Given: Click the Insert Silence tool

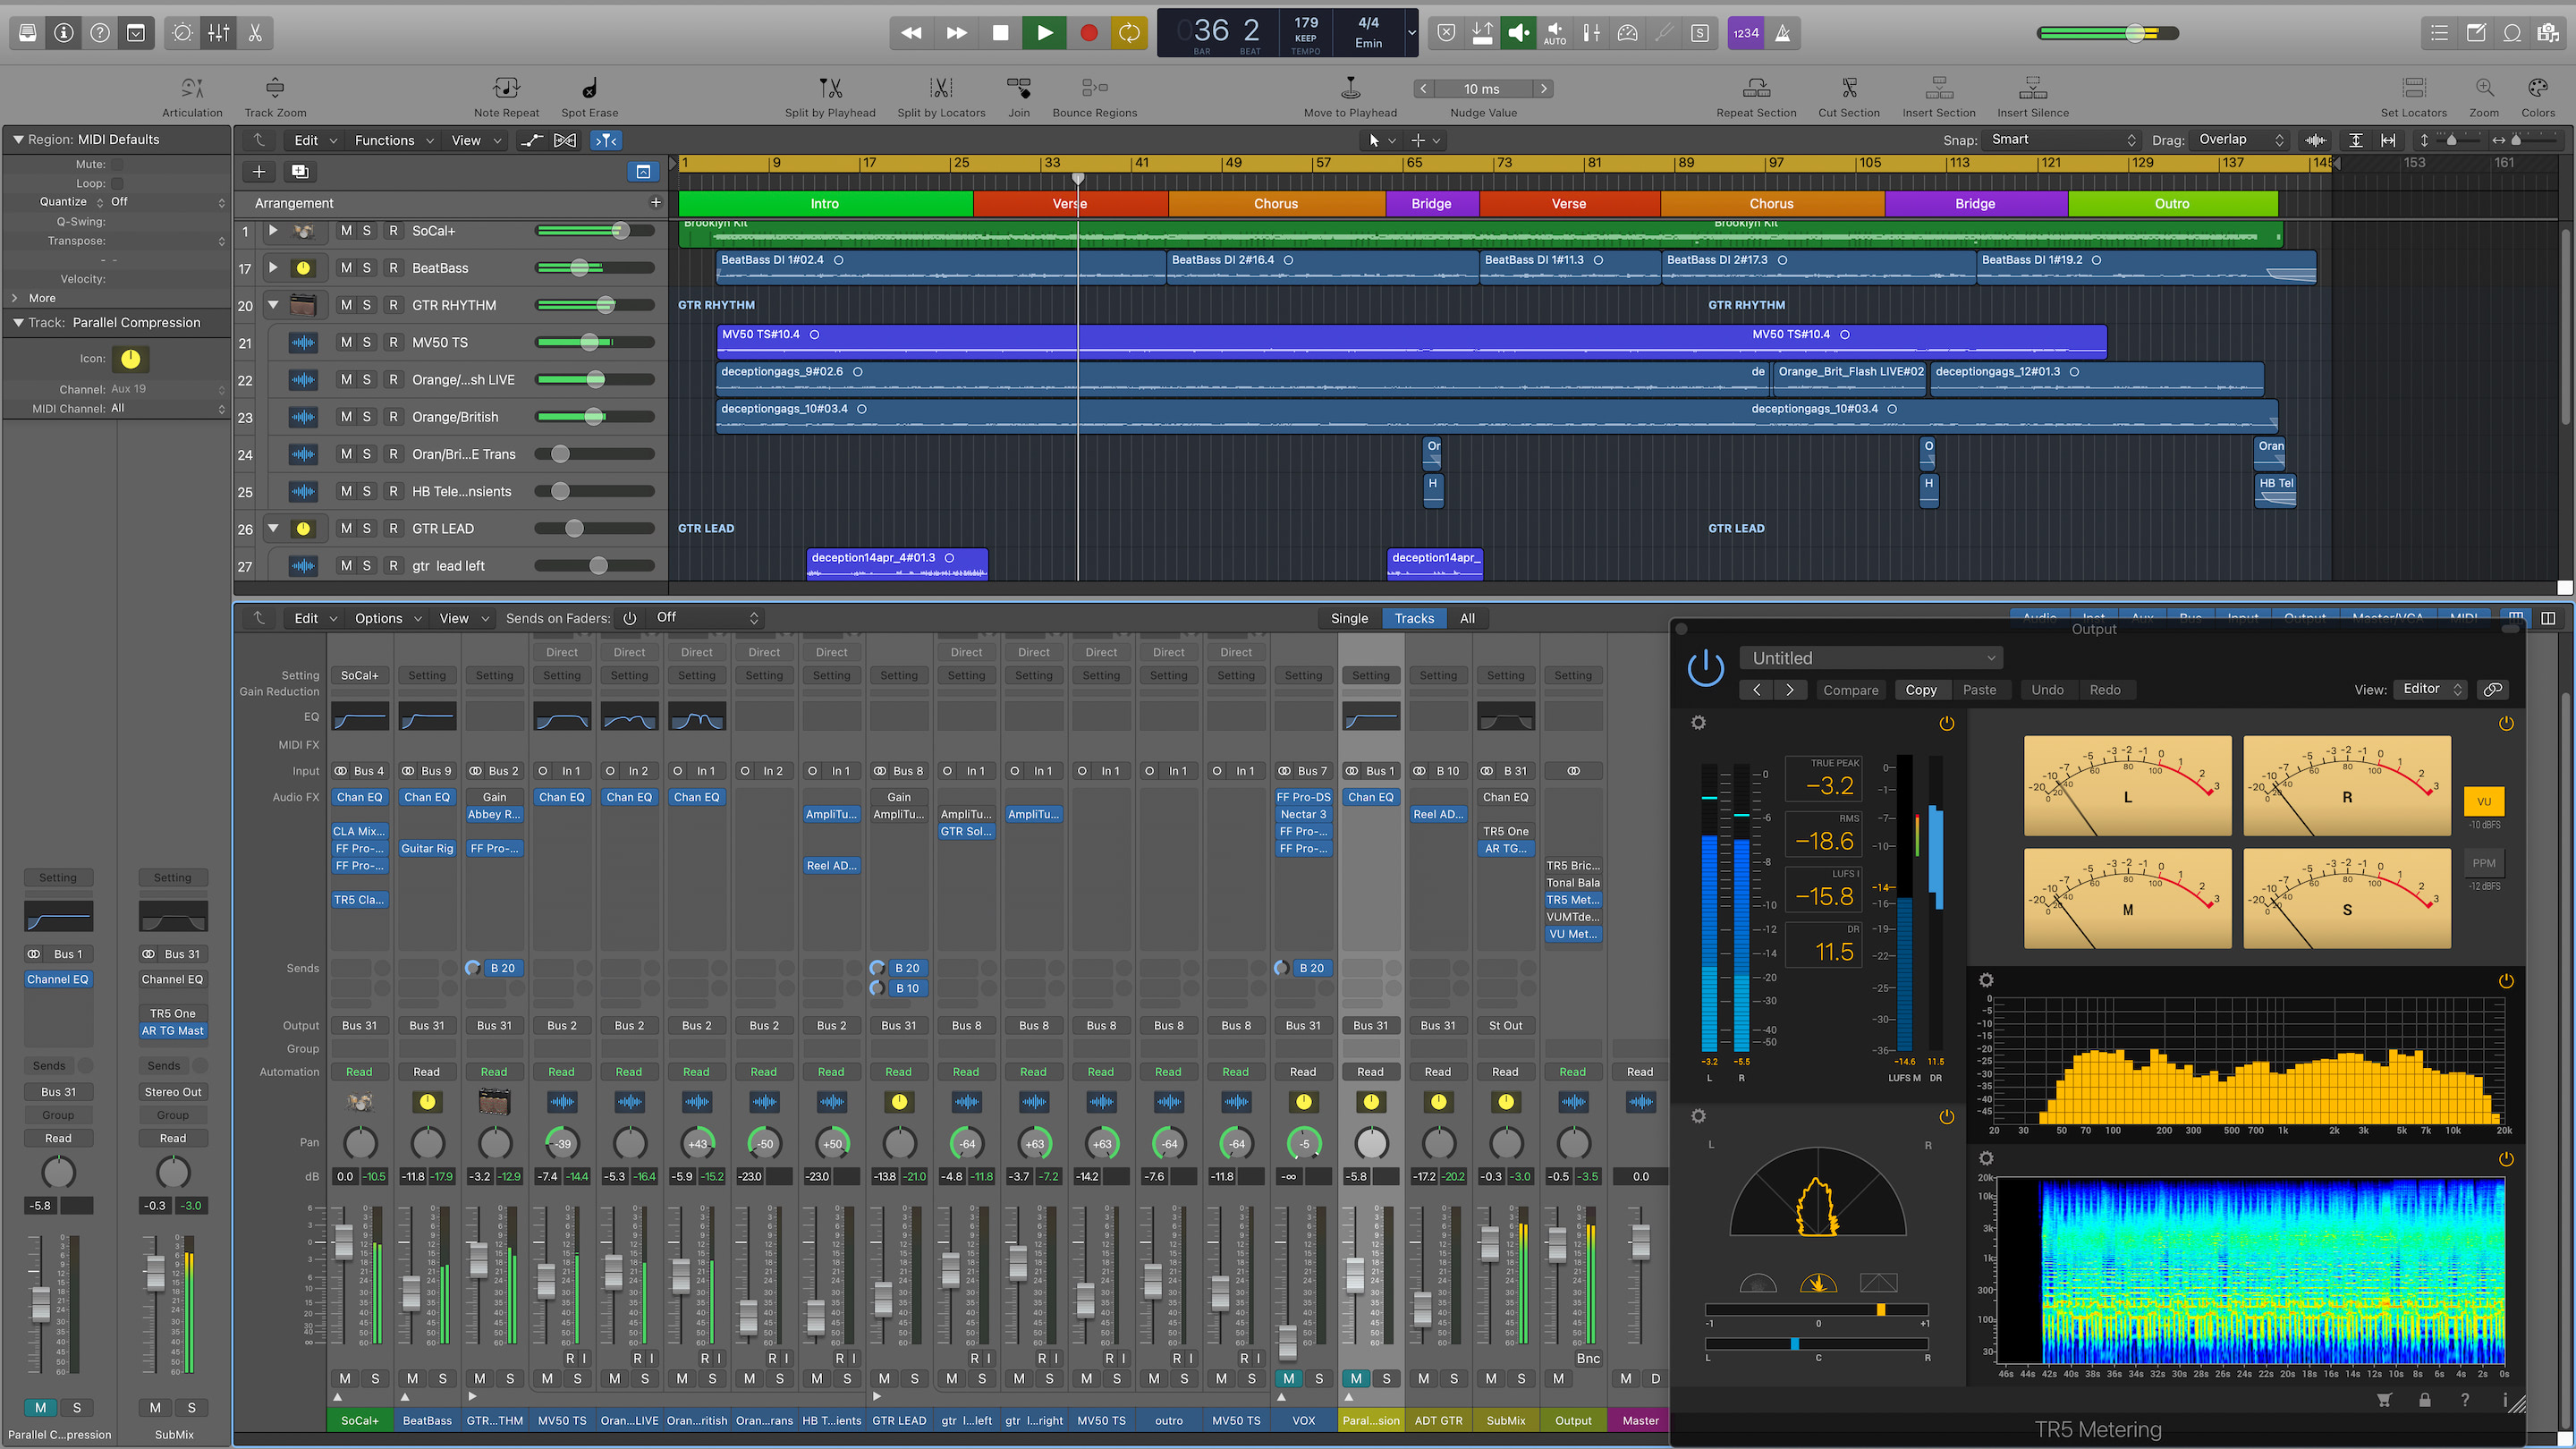Looking at the screenshot, I should pos(2033,97).
